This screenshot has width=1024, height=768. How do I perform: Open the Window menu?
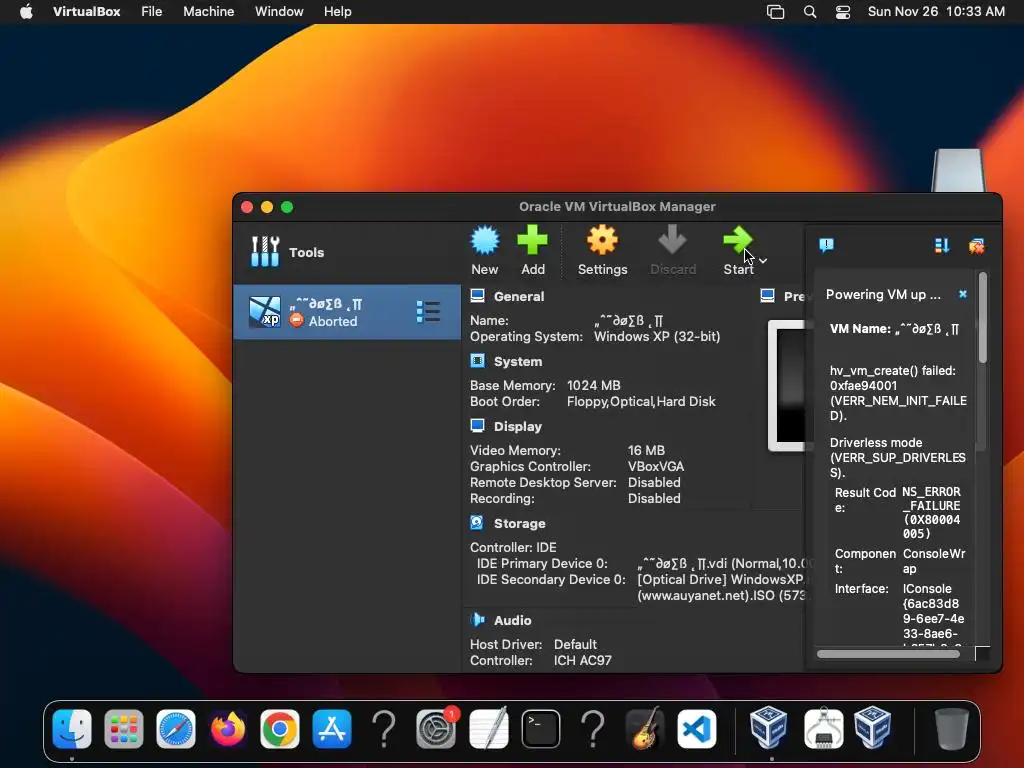tap(279, 12)
